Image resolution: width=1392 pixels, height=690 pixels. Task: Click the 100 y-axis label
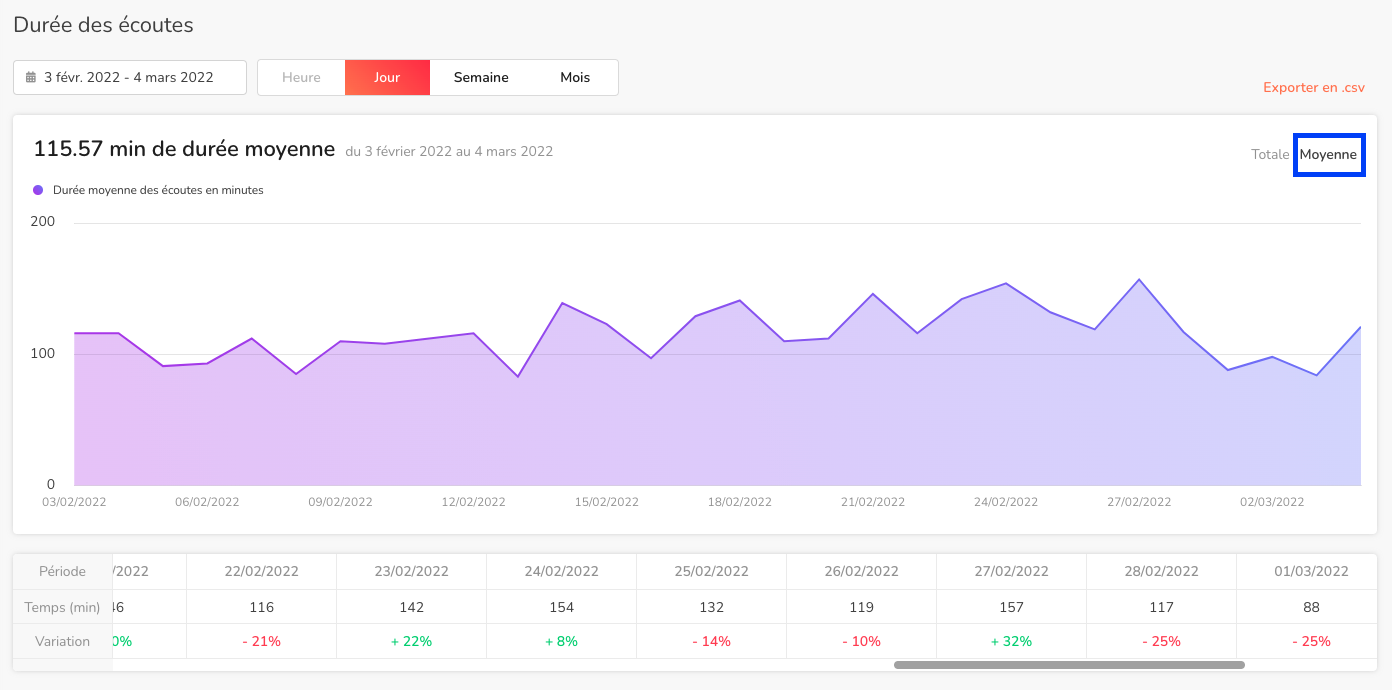pos(43,354)
